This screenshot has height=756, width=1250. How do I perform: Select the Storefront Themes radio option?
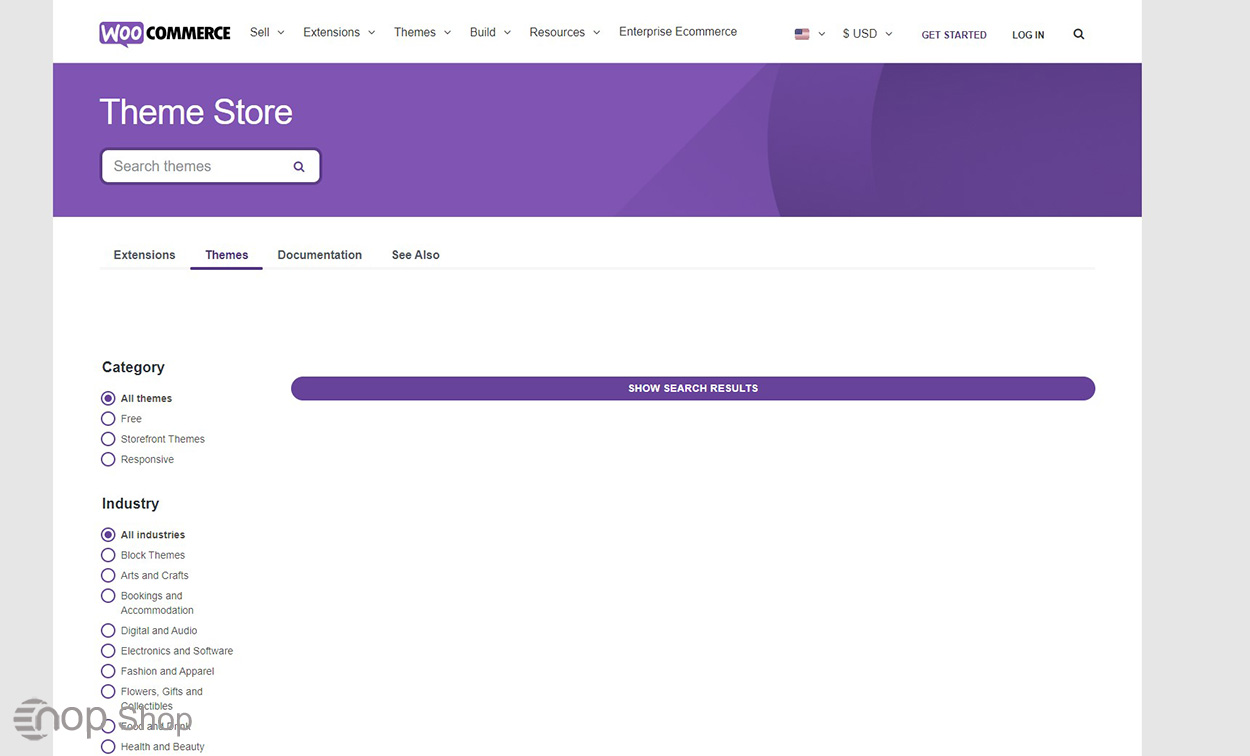point(109,439)
